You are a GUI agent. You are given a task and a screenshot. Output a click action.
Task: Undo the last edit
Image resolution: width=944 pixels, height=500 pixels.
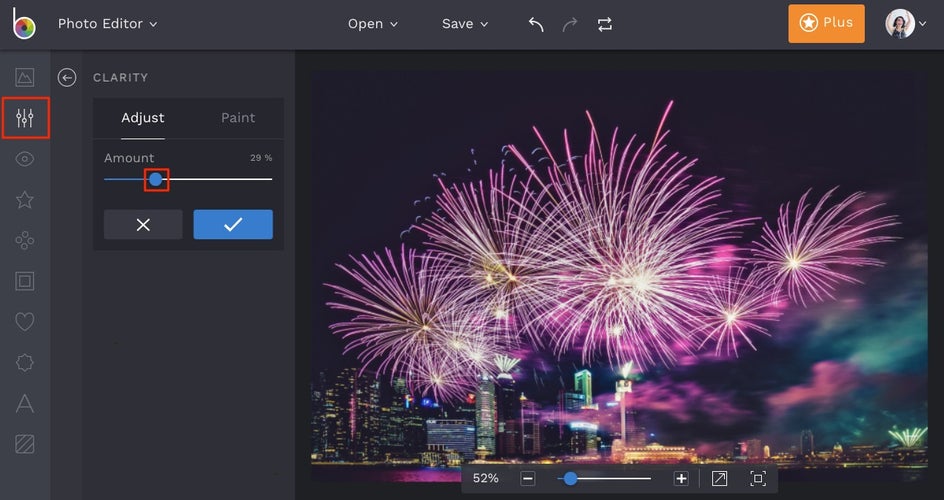coord(536,24)
